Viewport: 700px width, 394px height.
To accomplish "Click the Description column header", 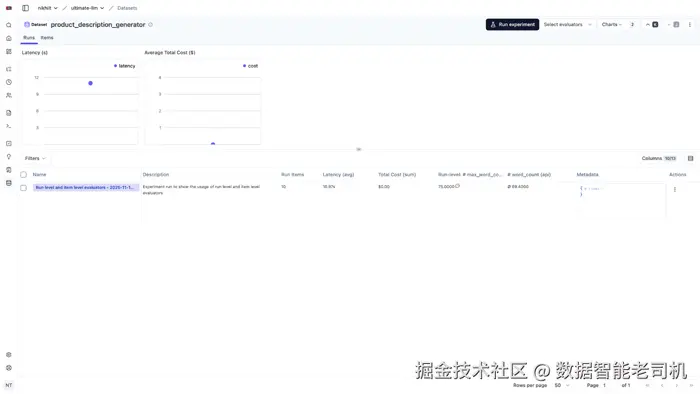I will [x=156, y=174].
